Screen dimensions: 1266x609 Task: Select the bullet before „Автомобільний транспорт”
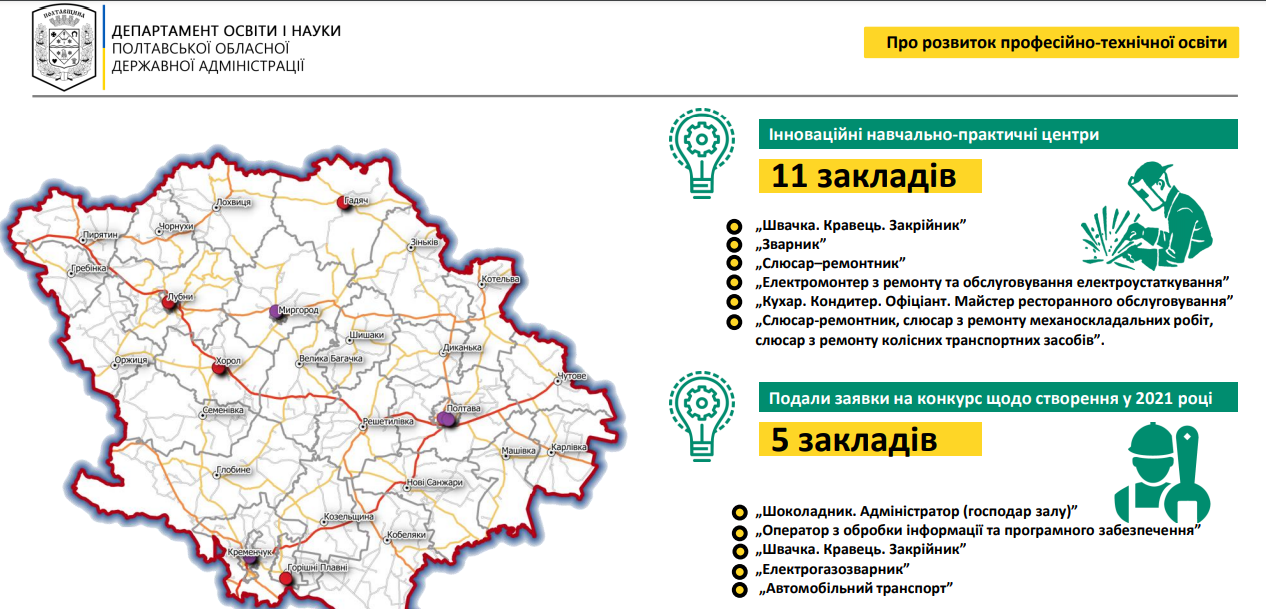tap(738, 590)
